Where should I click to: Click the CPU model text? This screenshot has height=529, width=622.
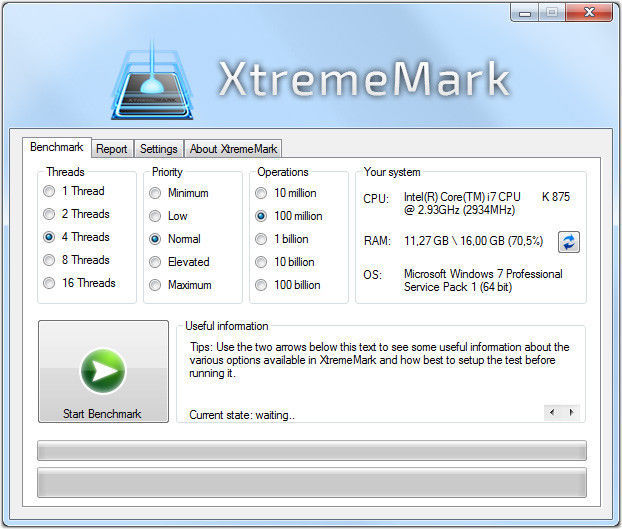487,203
